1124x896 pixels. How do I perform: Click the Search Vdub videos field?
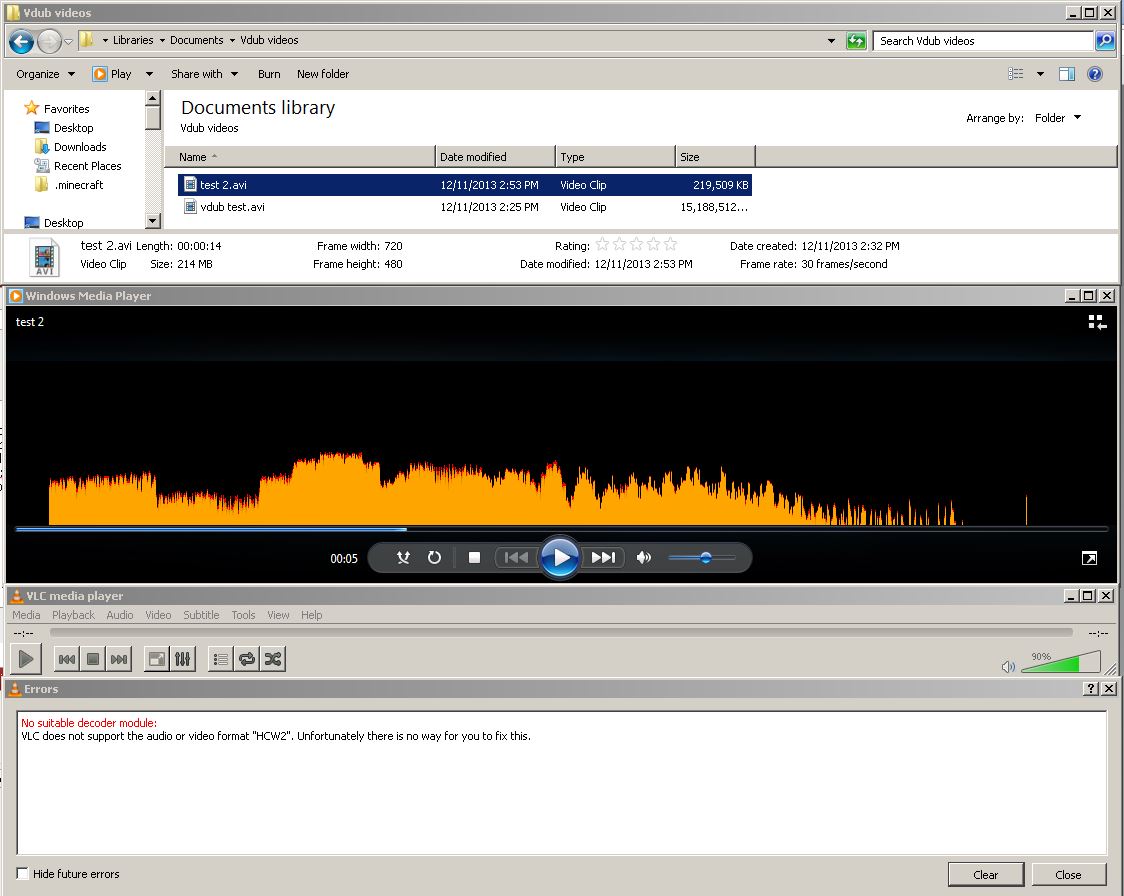coord(983,41)
